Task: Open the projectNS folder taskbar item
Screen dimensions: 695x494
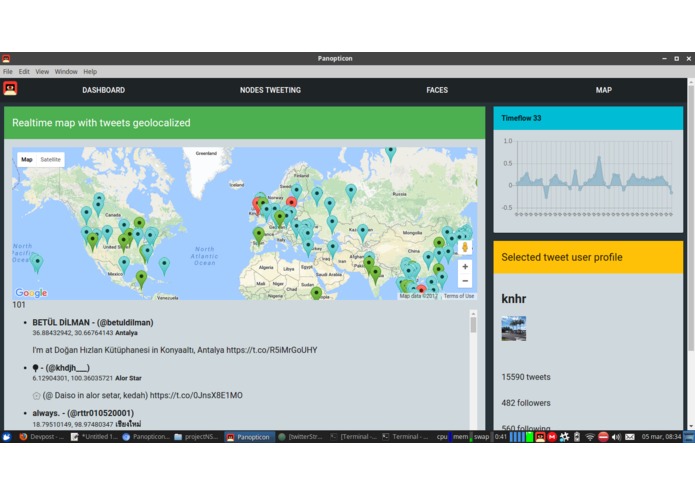Action: pyautogui.click(x=197, y=437)
